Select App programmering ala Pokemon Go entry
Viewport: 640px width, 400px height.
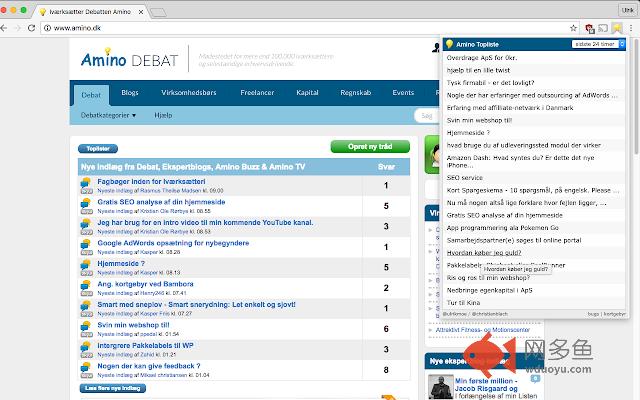click(x=502, y=228)
